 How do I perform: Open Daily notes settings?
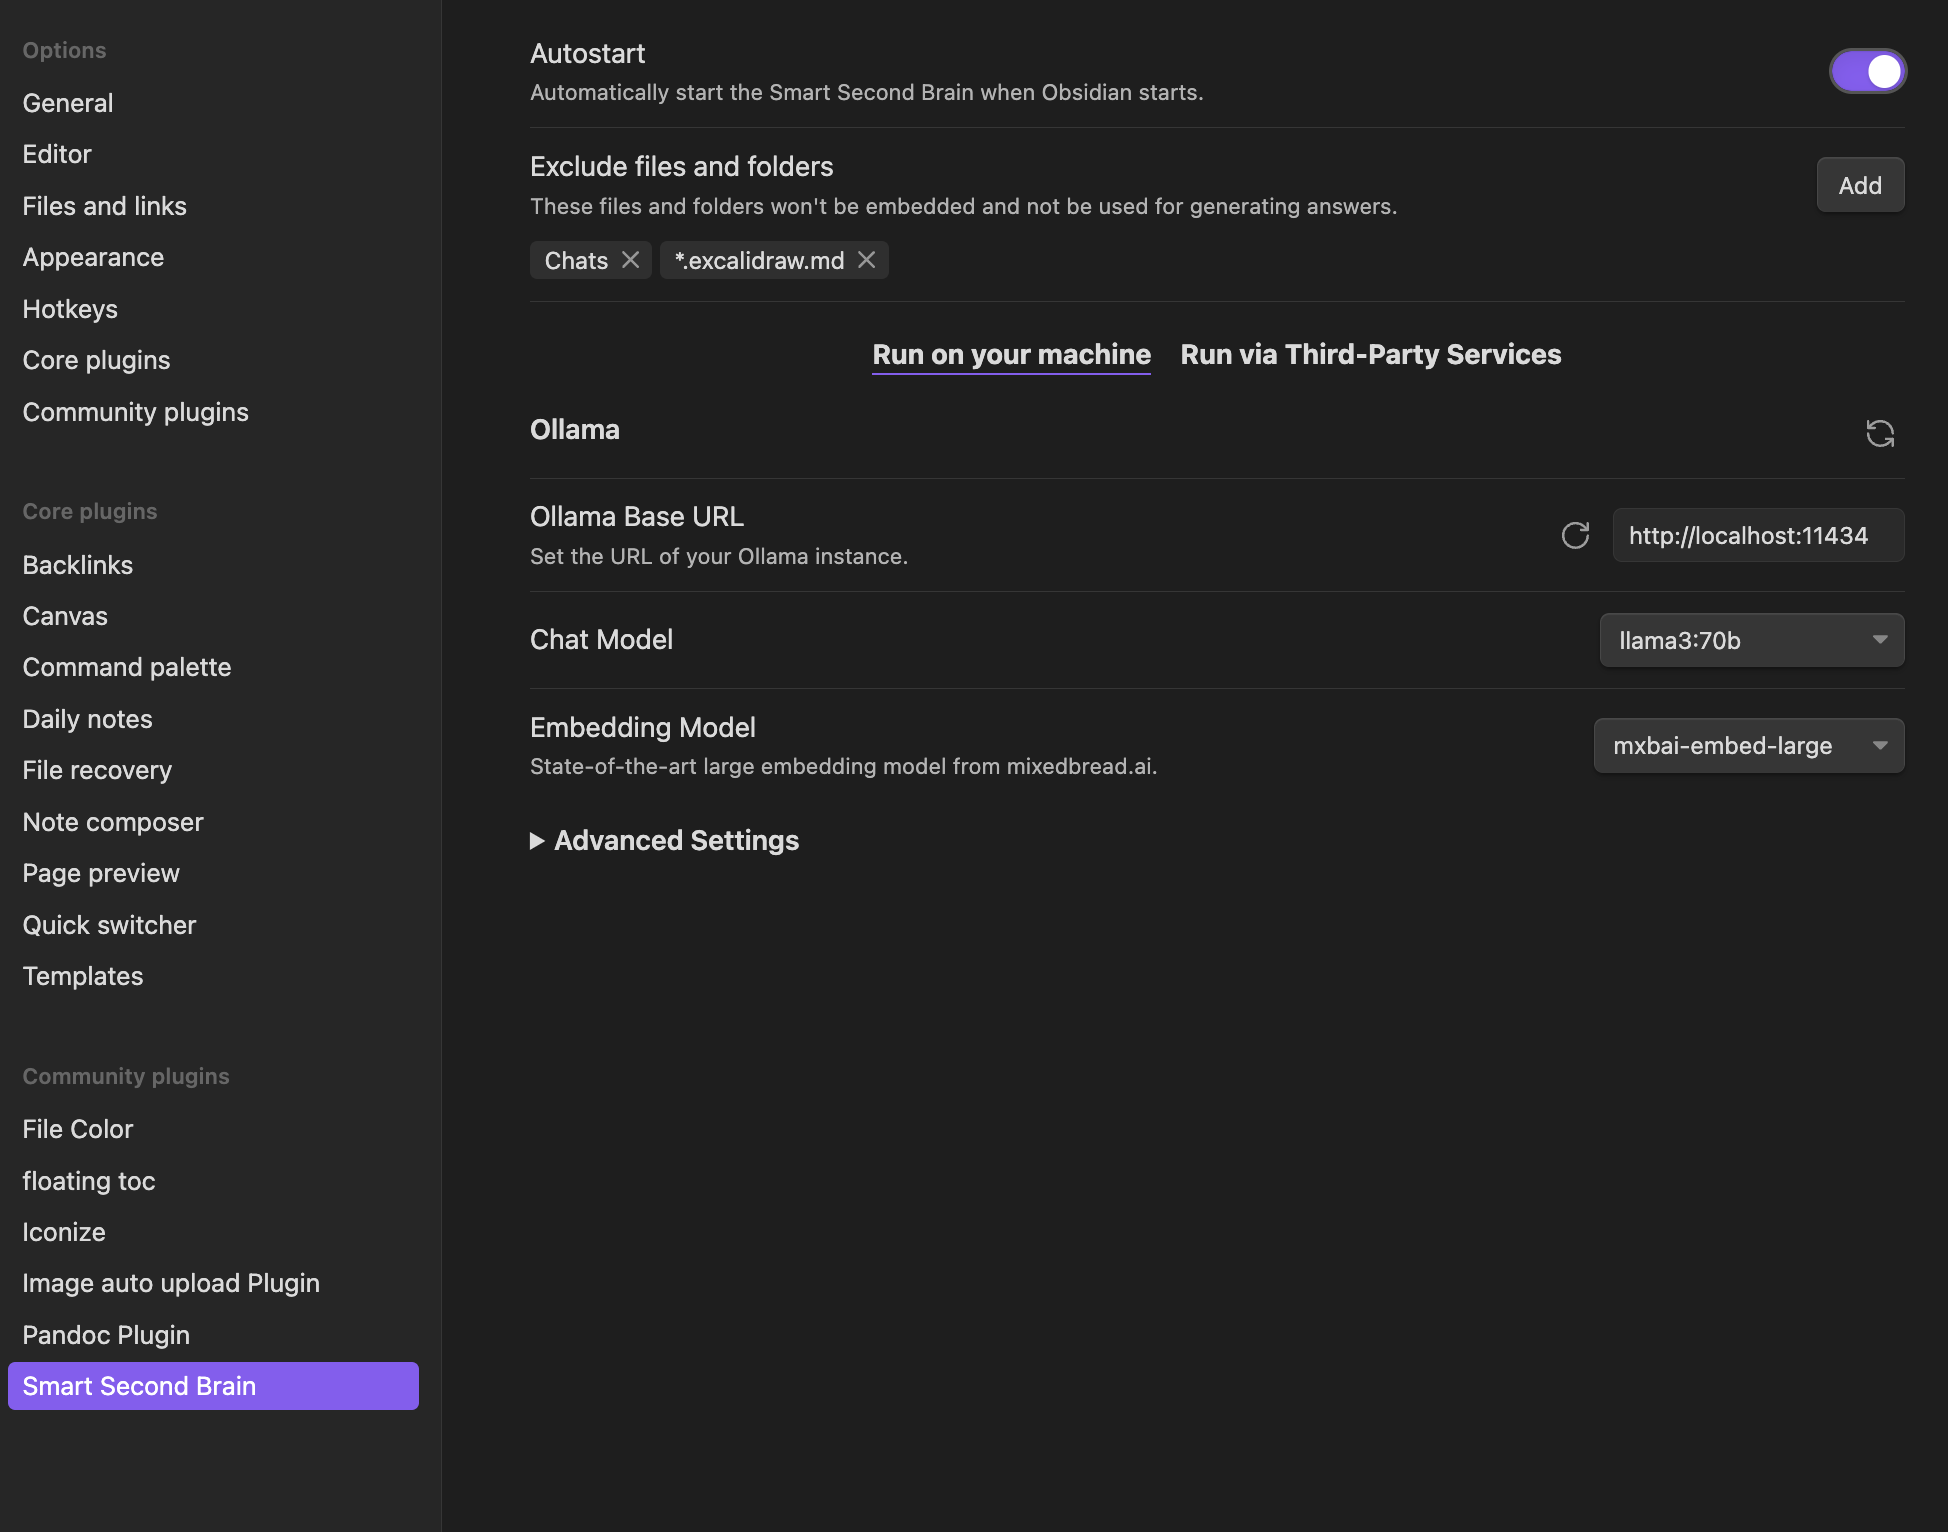(x=87, y=718)
